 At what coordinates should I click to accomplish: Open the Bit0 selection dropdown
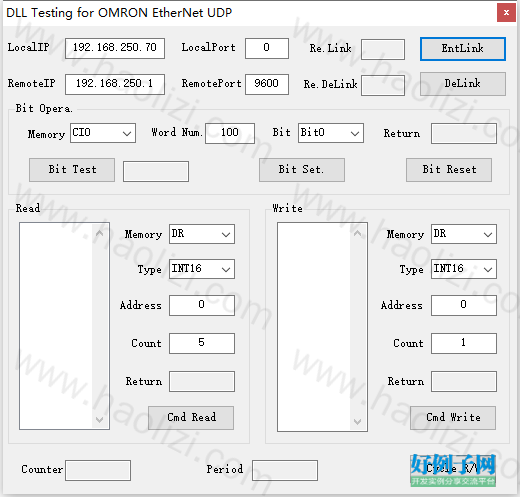tap(331, 133)
